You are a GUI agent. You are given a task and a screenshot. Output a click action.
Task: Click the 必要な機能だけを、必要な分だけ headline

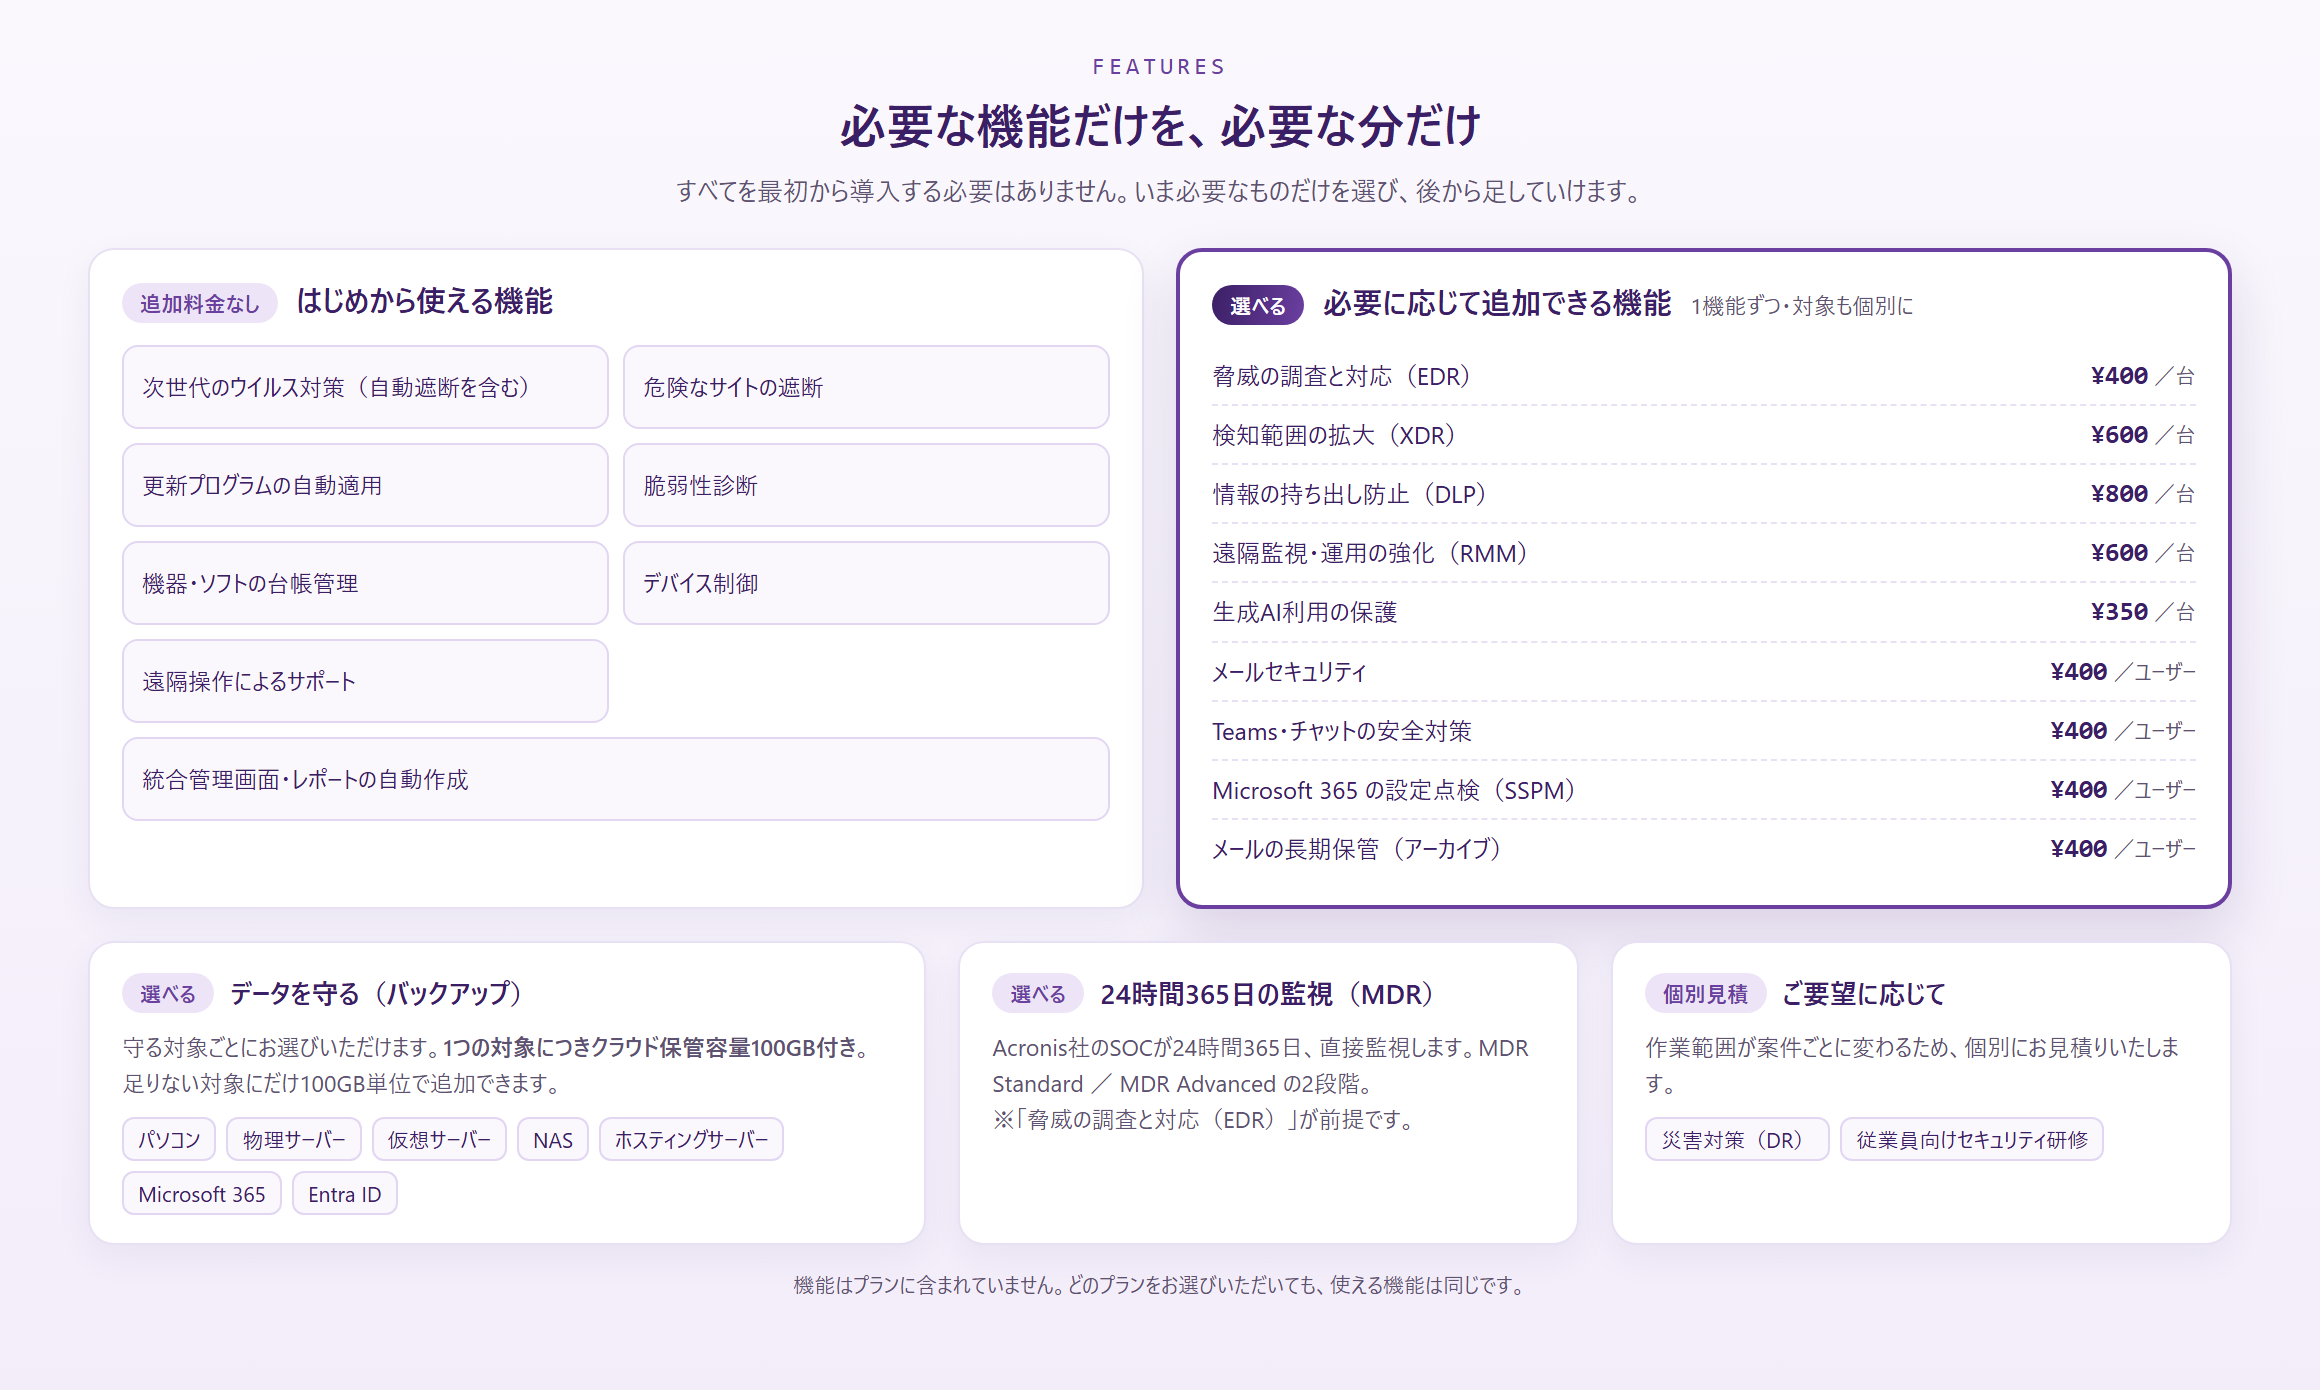click(x=1160, y=126)
